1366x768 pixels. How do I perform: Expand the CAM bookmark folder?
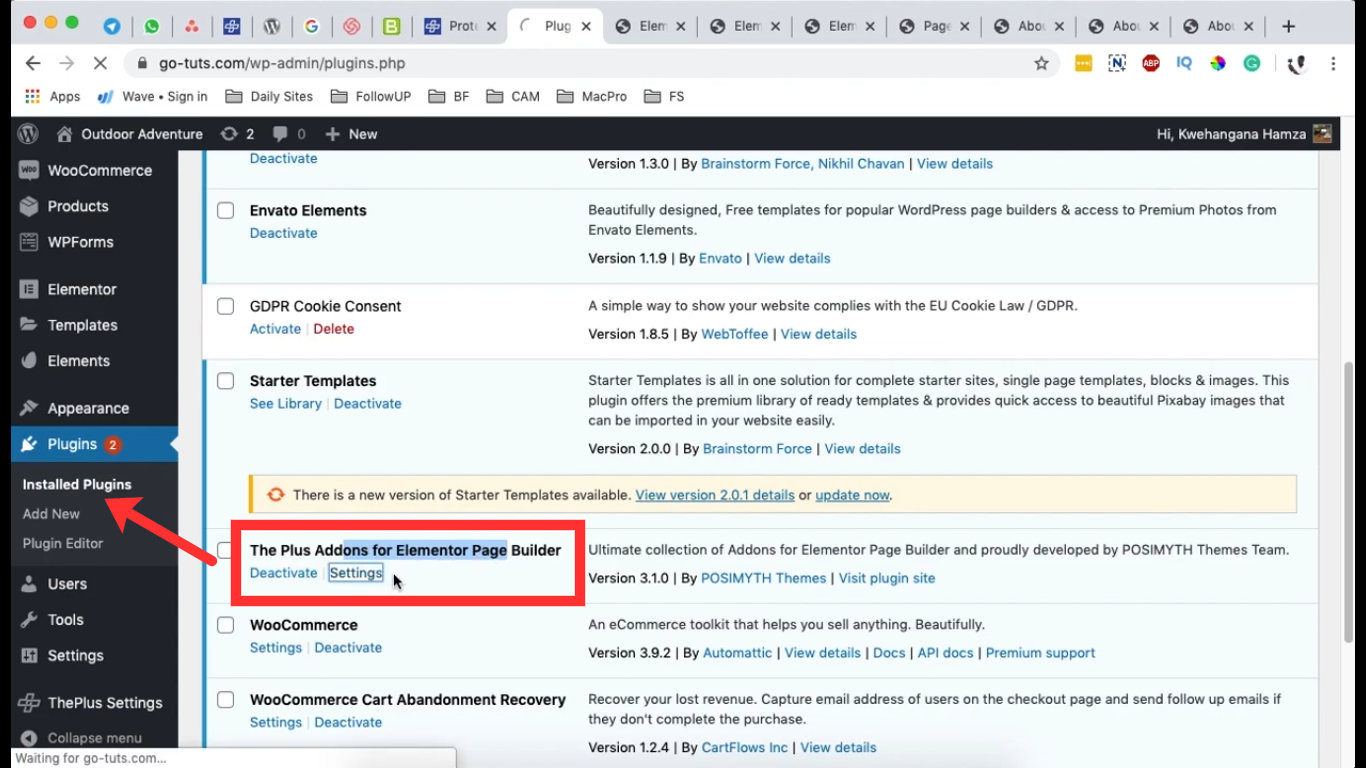click(513, 96)
